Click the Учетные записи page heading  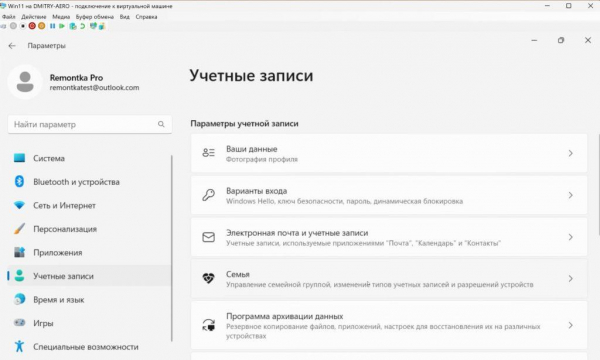coord(251,76)
